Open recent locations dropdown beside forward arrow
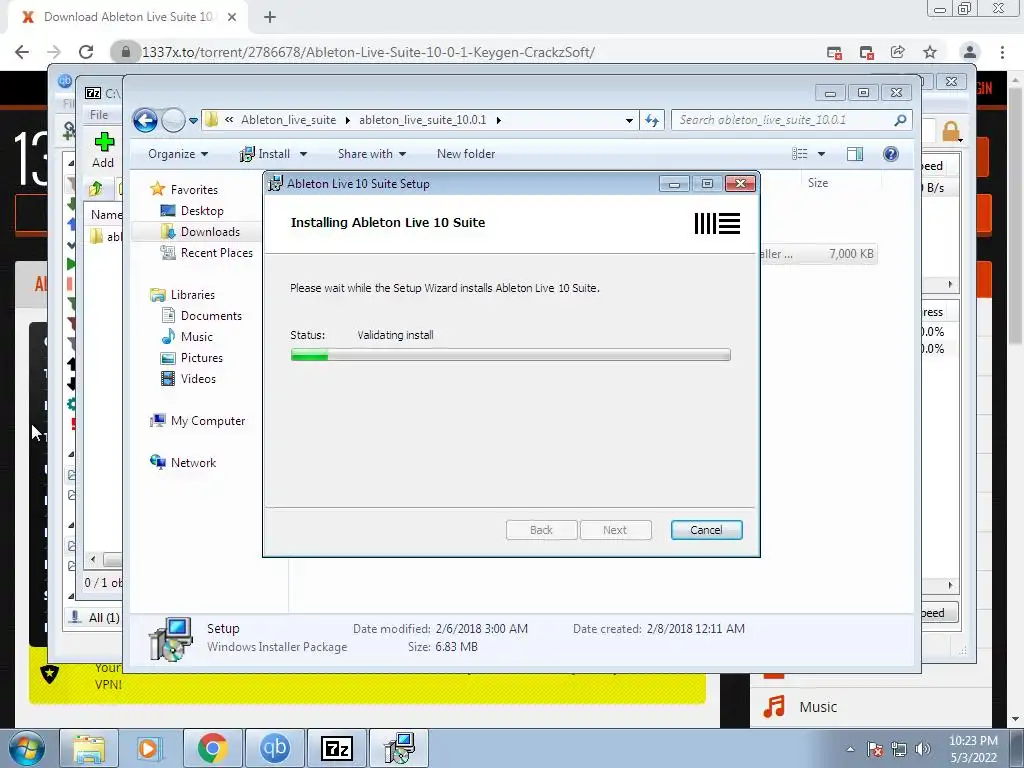The height and width of the screenshot is (768, 1024). tap(193, 121)
